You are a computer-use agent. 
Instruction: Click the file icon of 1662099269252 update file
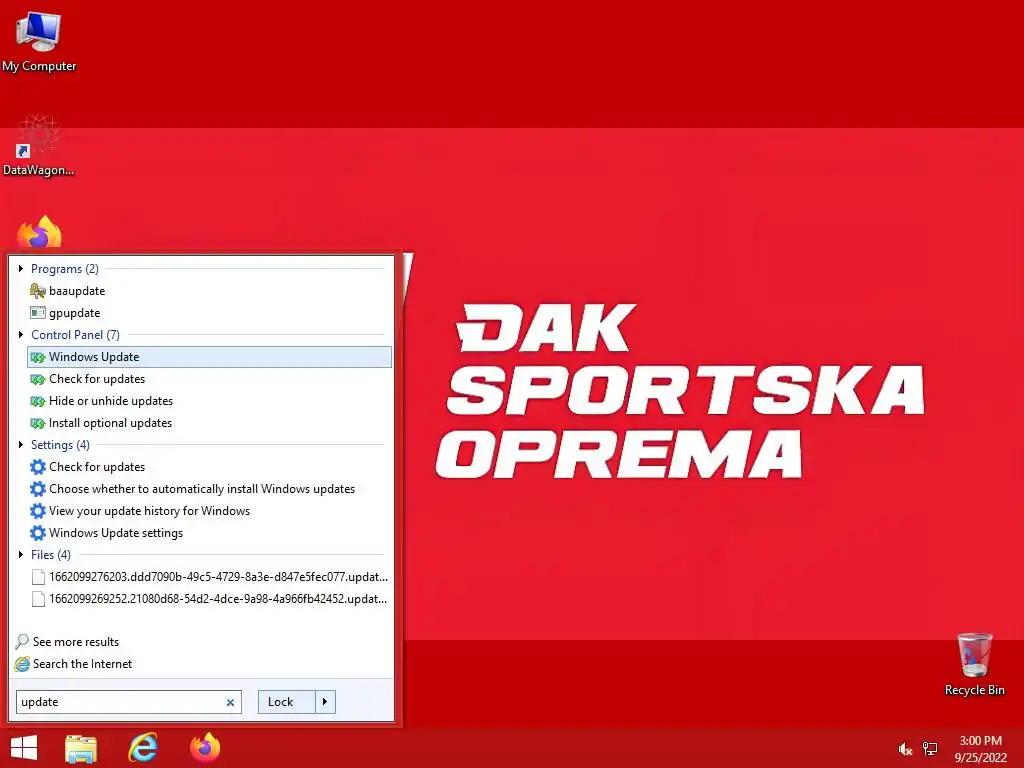click(39, 599)
